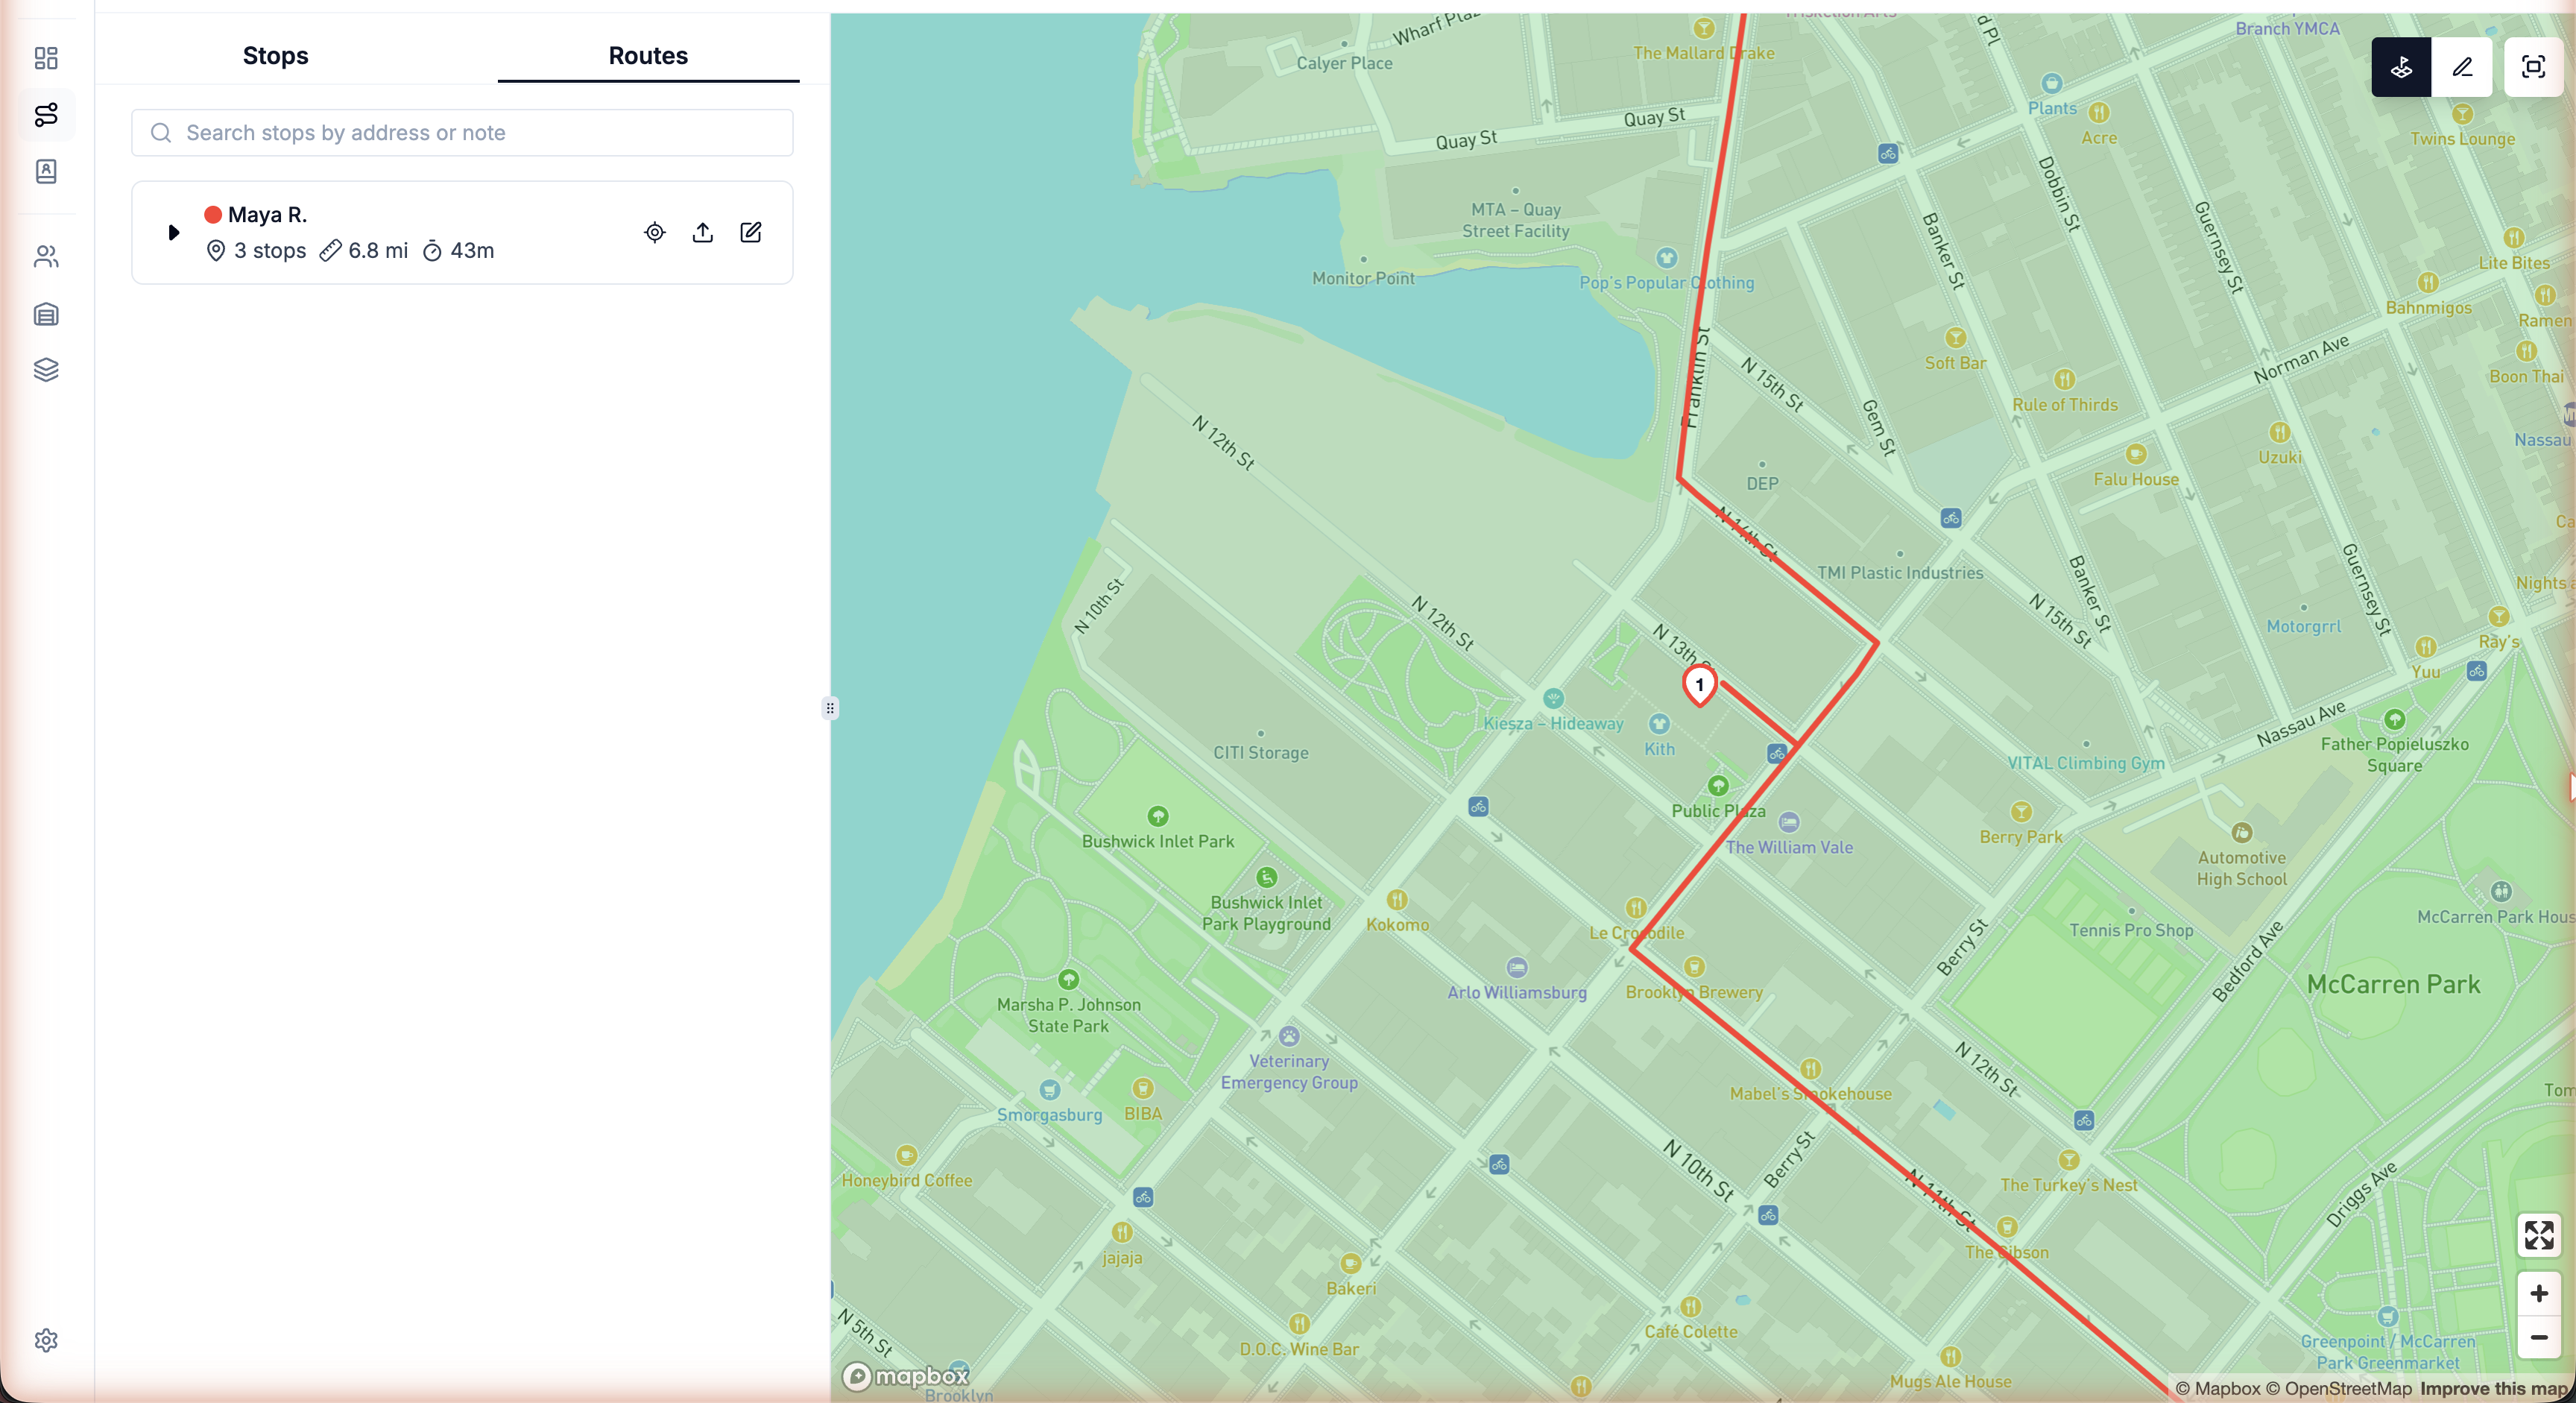Screen dimensions: 2576x1403
Task: Click the CITI Storage map label
Action: pos(1260,753)
